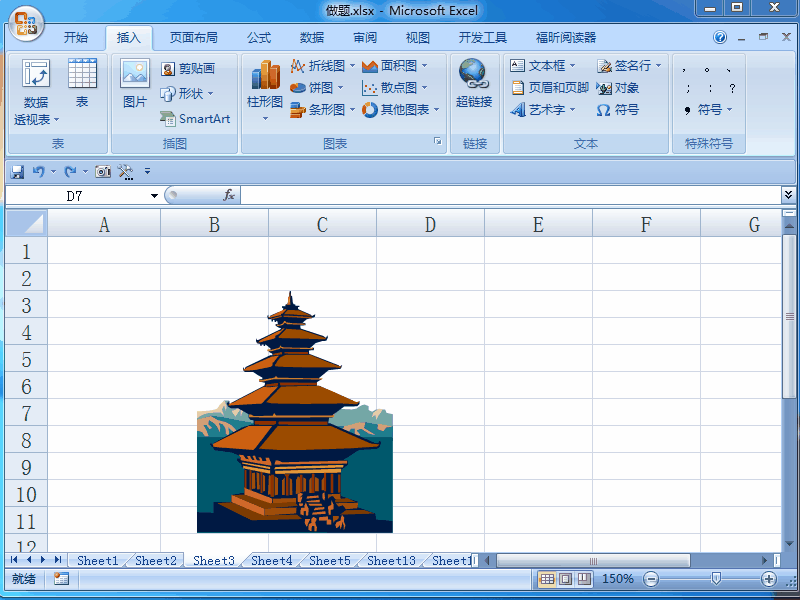Screen dimensions: 800x600
Task: Switch to Page Break Preview in status bar
Action: [x=584, y=579]
